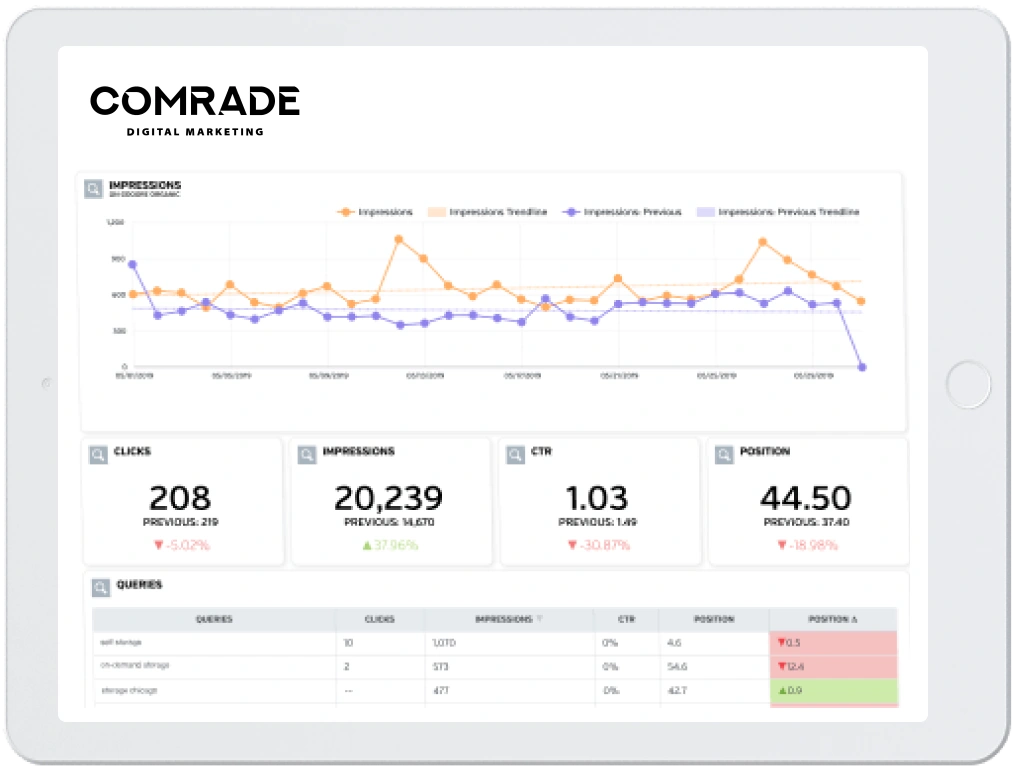Click the orange Impressions Trendline color swatch
Image resolution: width=1012 pixels, height=766 pixels.
click(437, 211)
